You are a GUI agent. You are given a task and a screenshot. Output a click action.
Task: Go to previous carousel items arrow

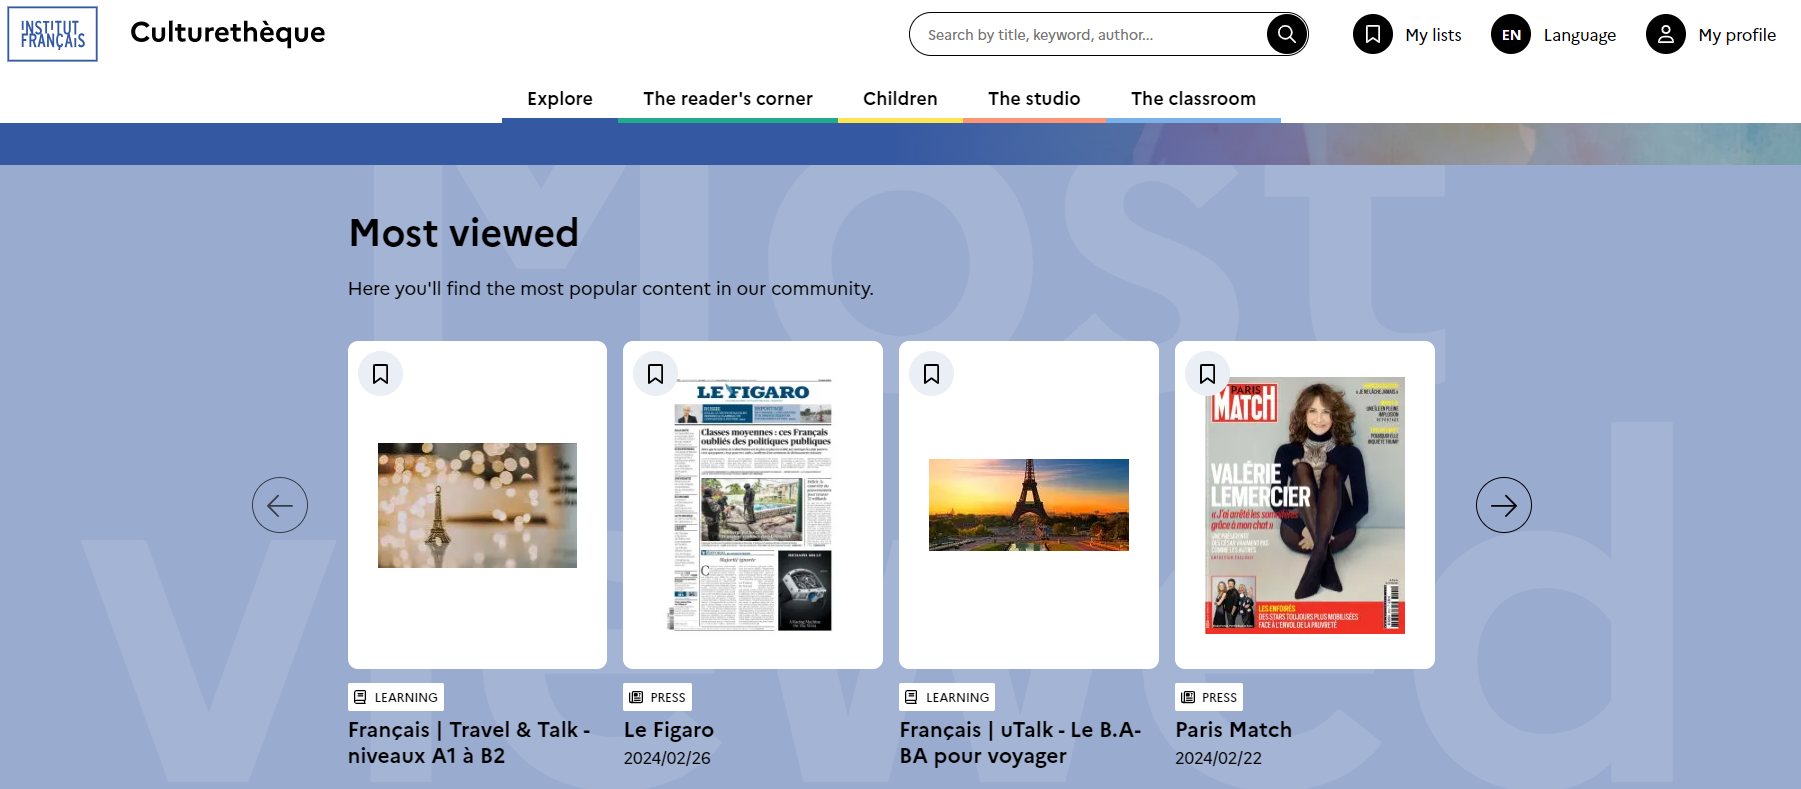coord(280,505)
